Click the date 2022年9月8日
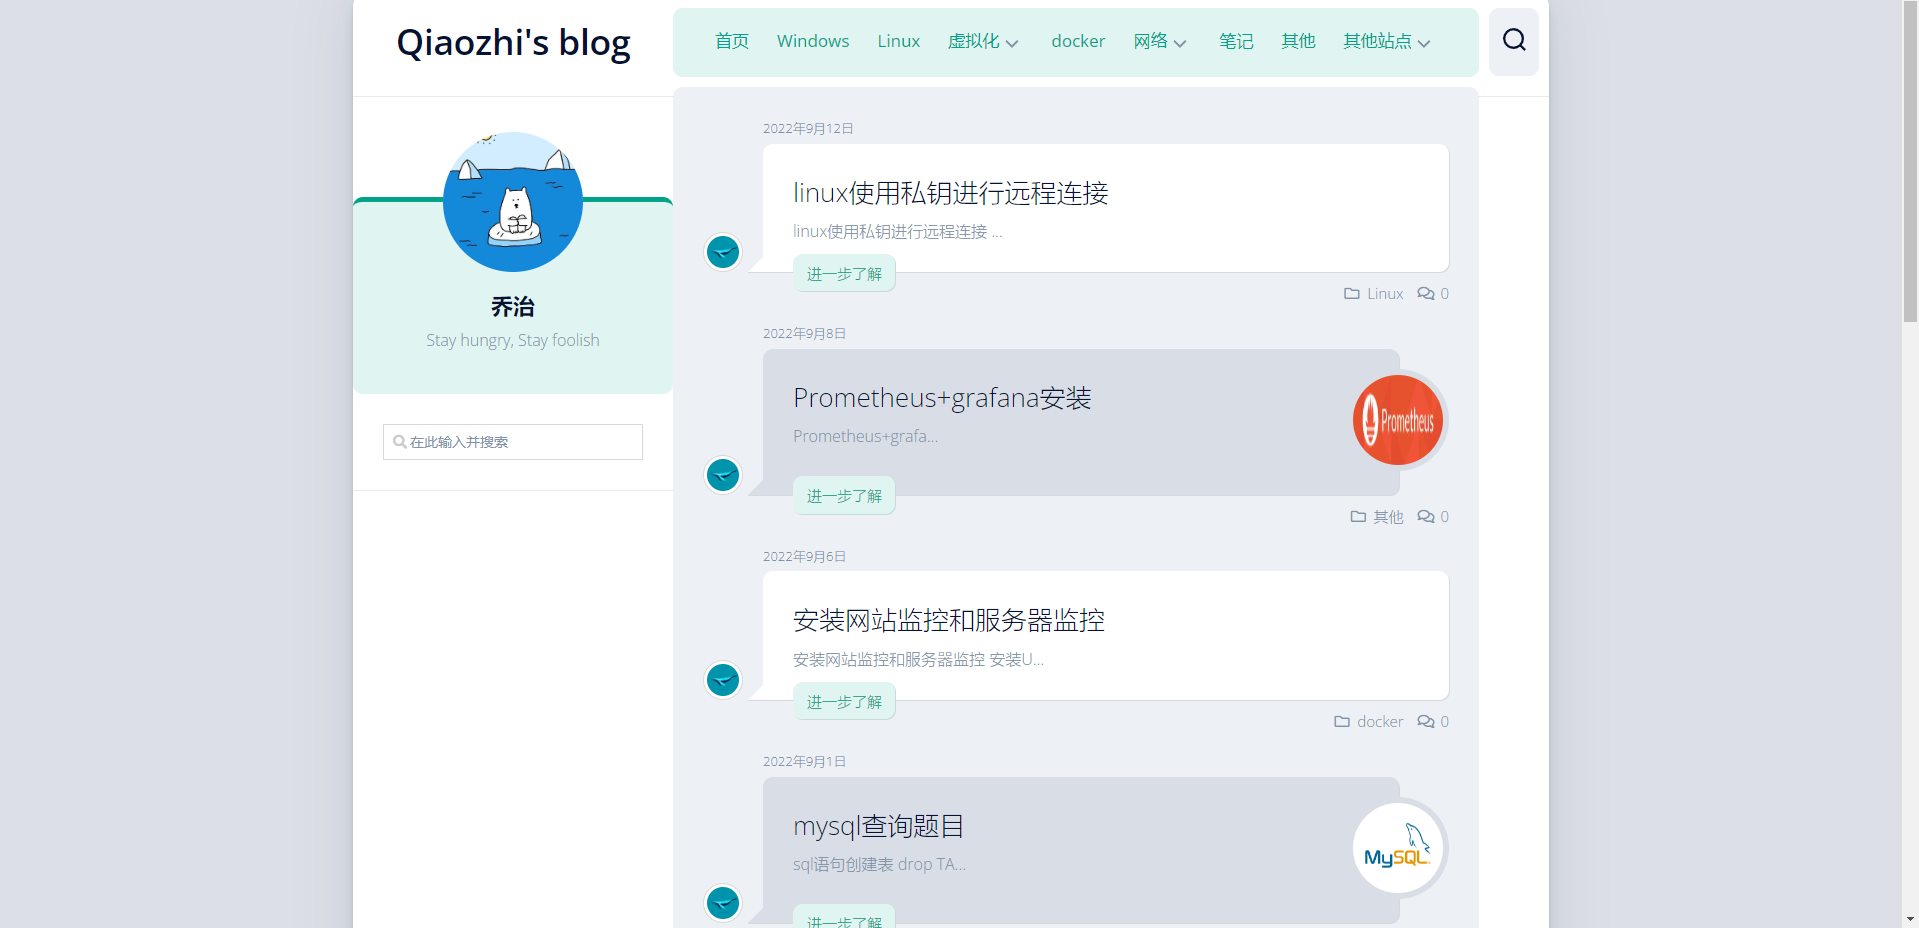Image resolution: width=1919 pixels, height=928 pixels. pyautogui.click(x=804, y=334)
